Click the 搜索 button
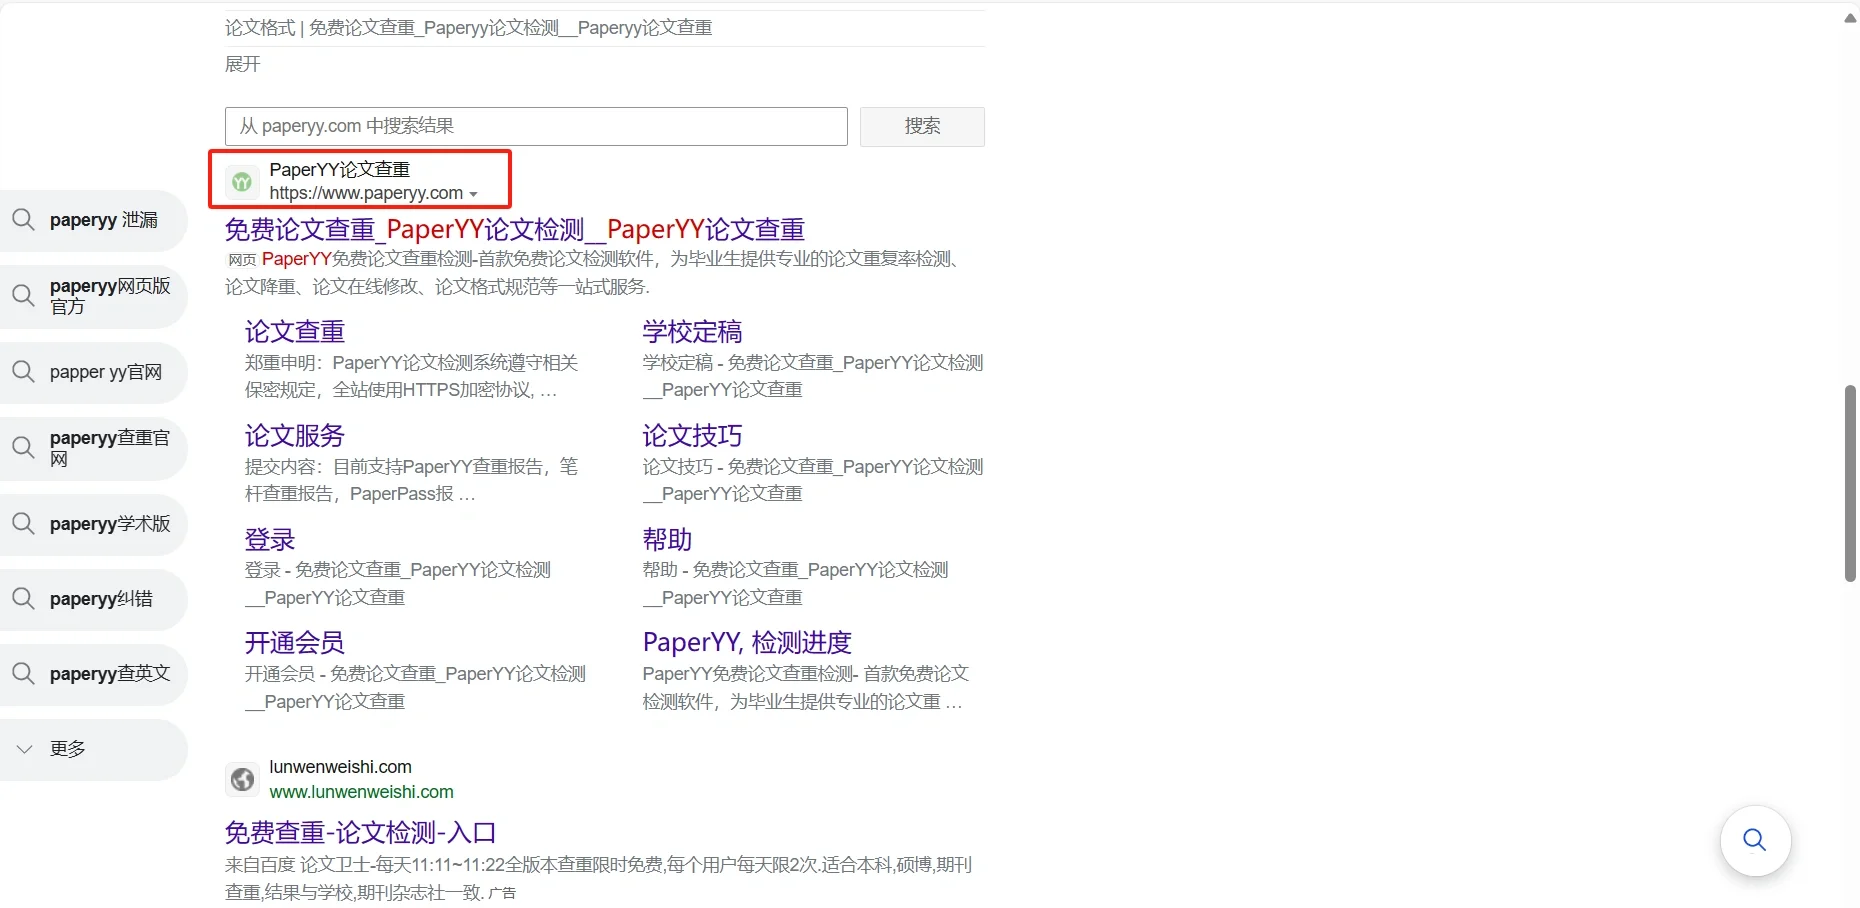The height and width of the screenshot is (908, 1860). click(922, 126)
